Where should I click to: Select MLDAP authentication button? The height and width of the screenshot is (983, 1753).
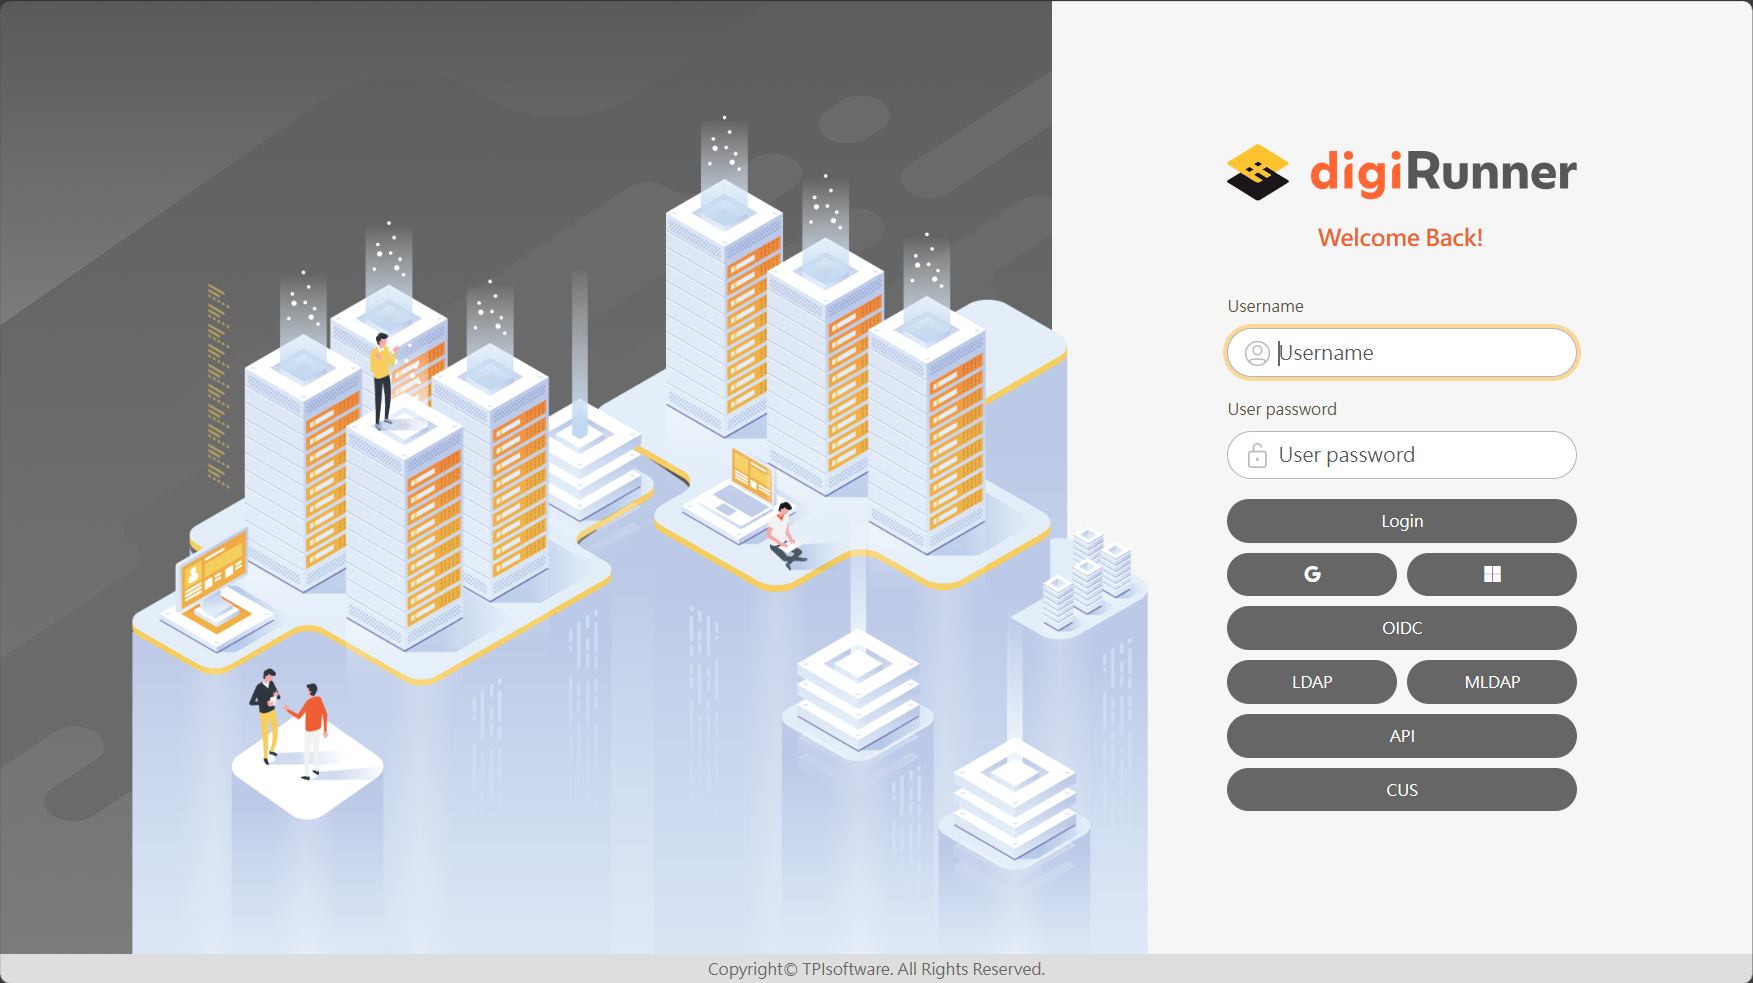pos(1491,682)
